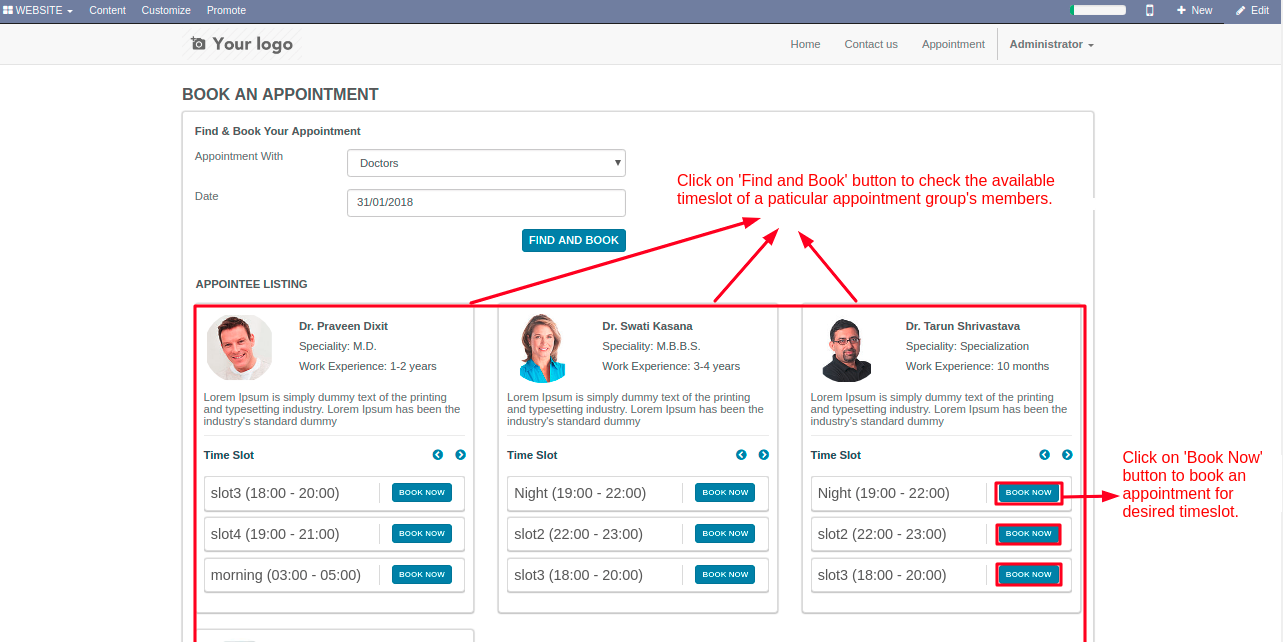Open the WEBSITE apps grid menu
1283x642 pixels.
[38, 10]
